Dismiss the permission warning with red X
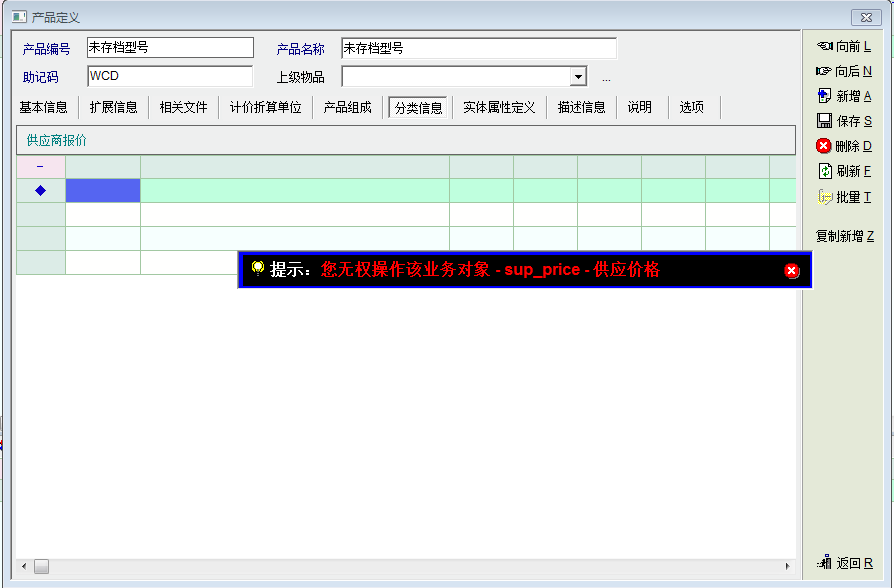Image resolution: width=894 pixels, height=588 pixels. tap(792, 270)
